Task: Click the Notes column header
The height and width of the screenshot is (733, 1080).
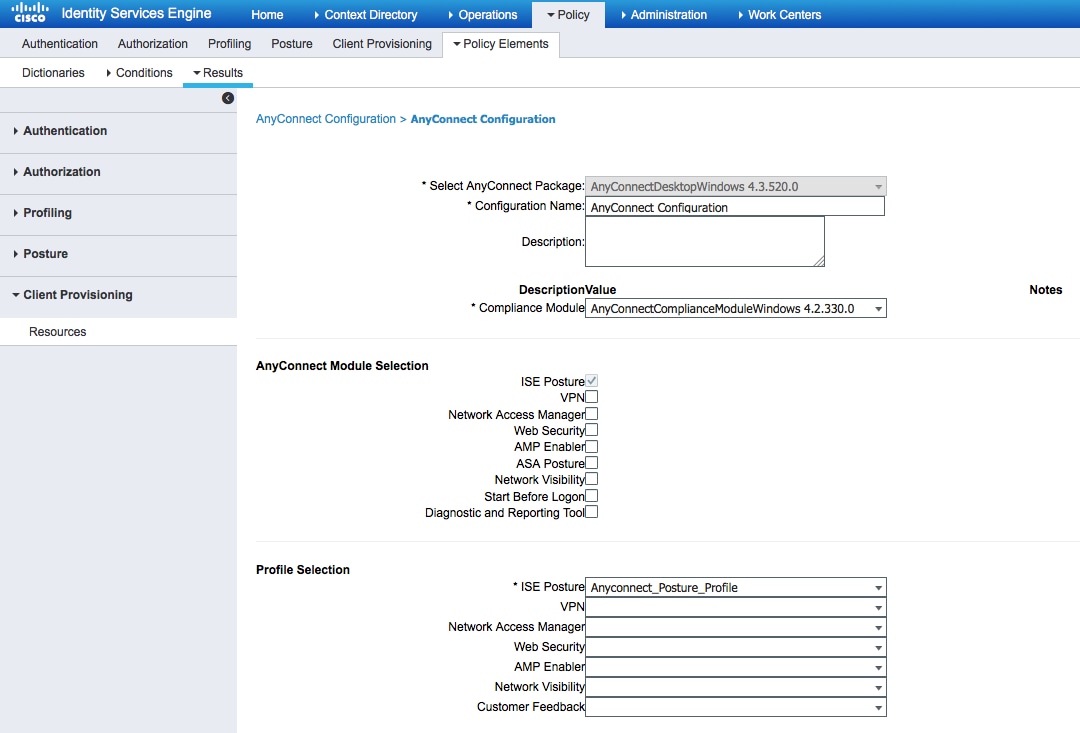Action: pos(1046,290)
